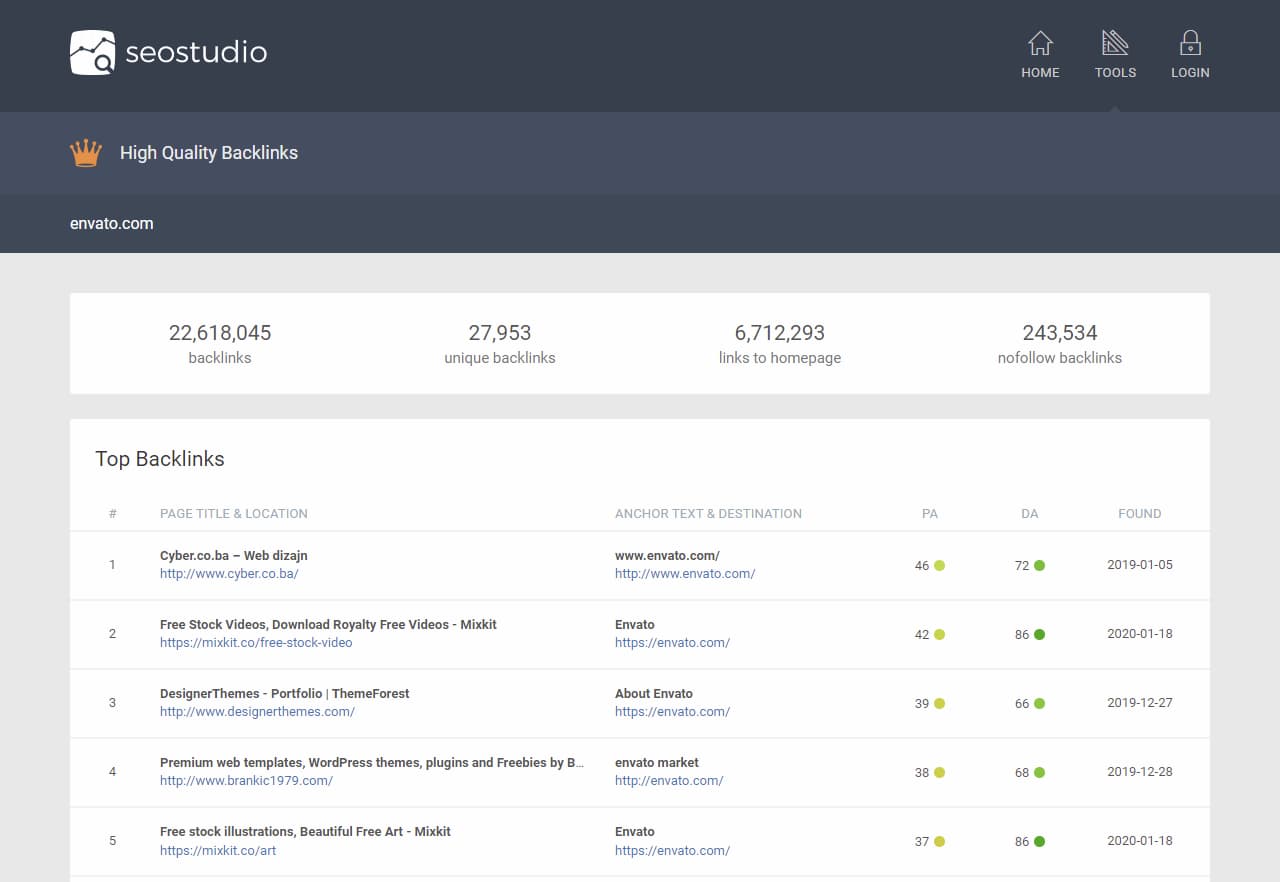Open the http://www.cyber.co.ba/ link
The height and width of the screenshot is (882, 1280).
[229, 574]
